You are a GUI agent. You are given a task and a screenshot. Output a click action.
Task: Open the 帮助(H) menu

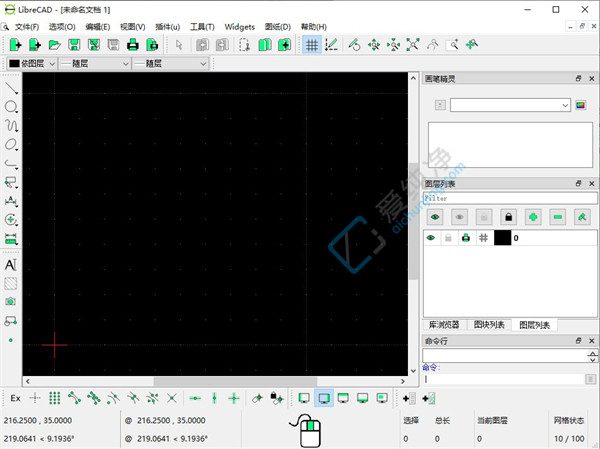tap(313, 27)
